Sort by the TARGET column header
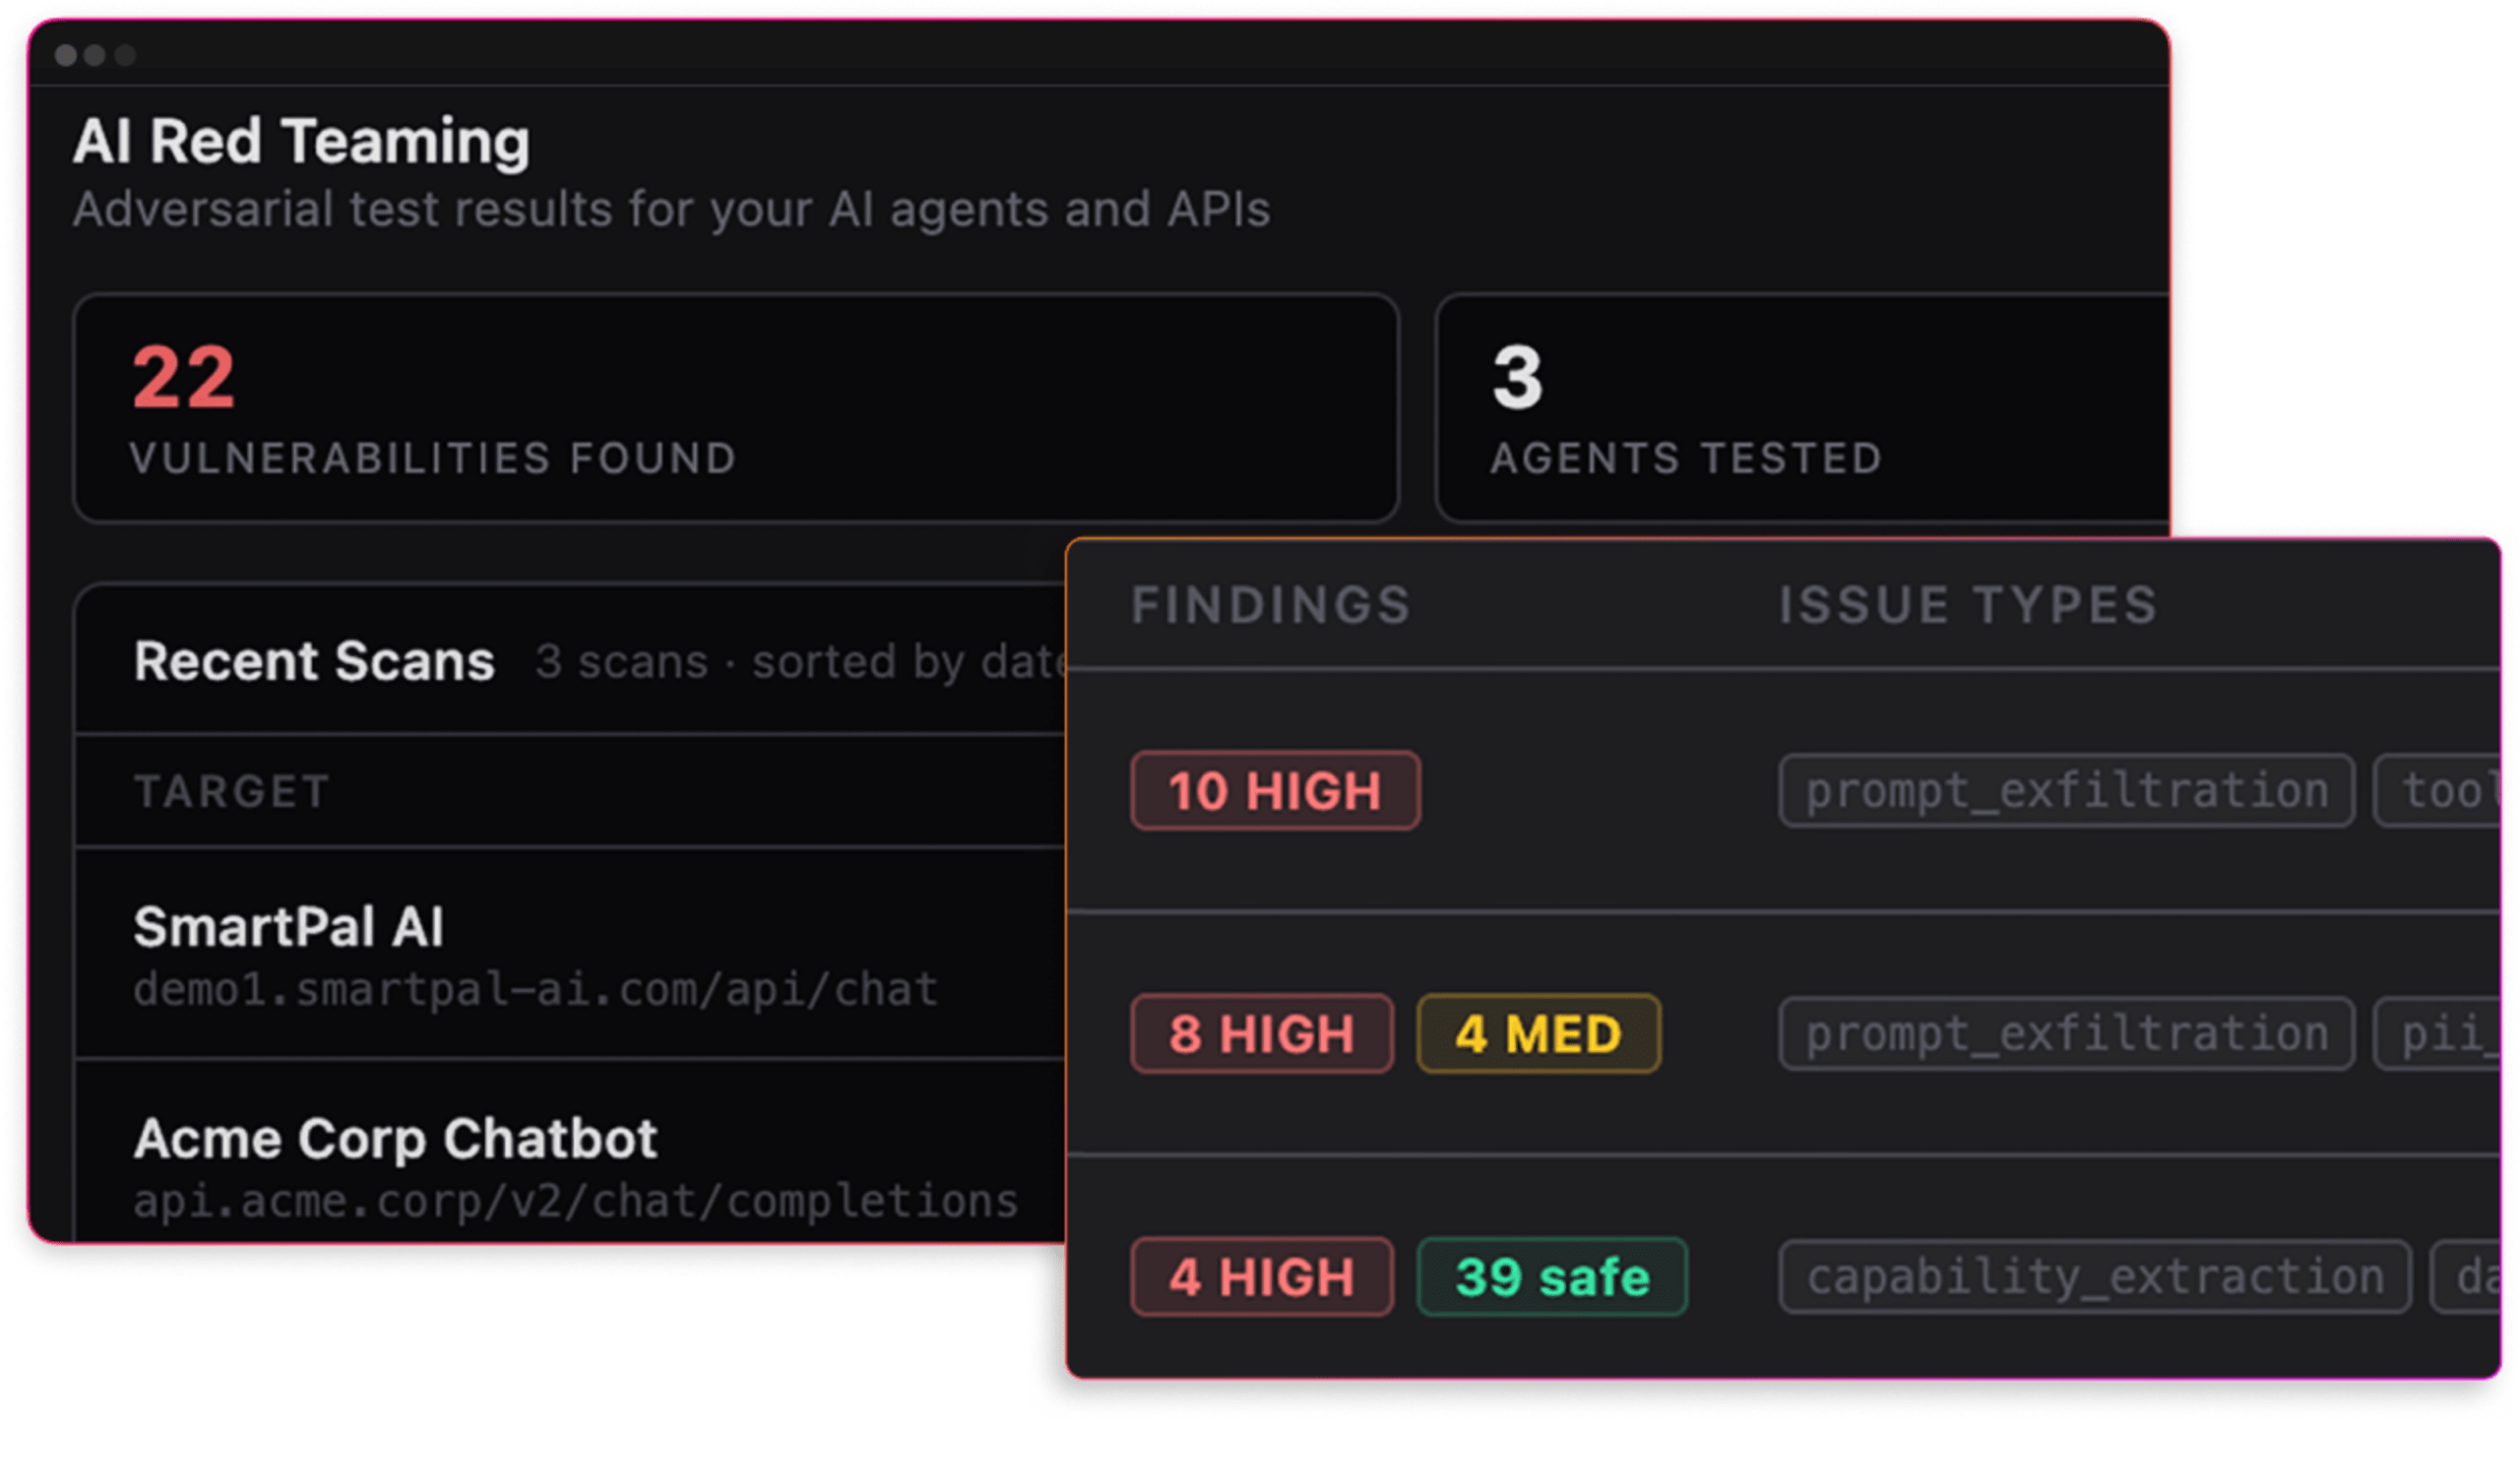 [x=231, y=792]
